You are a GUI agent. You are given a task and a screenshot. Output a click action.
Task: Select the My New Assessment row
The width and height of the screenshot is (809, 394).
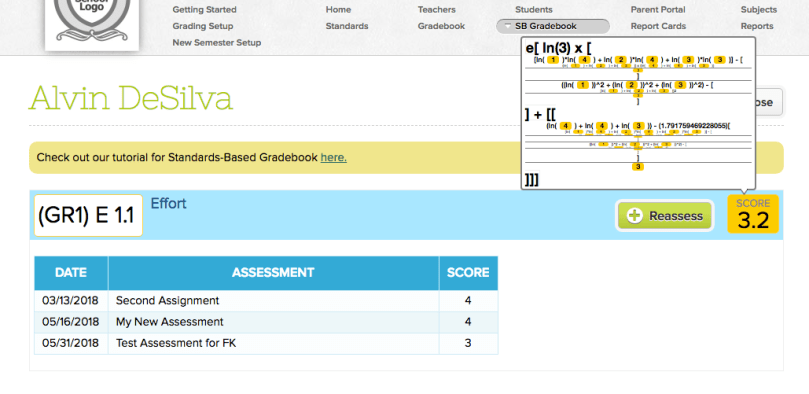(266, 322)
